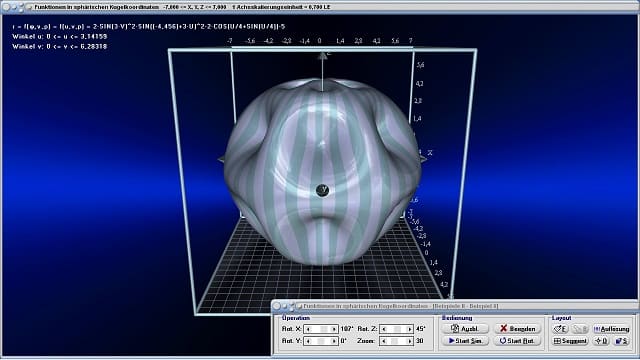Click the main 3D window title bar
640x360 pixels.
320,7
